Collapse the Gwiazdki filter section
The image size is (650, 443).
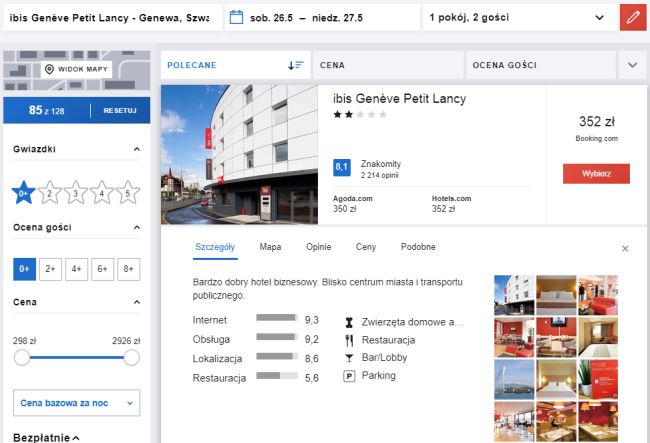tap(136, 150)
